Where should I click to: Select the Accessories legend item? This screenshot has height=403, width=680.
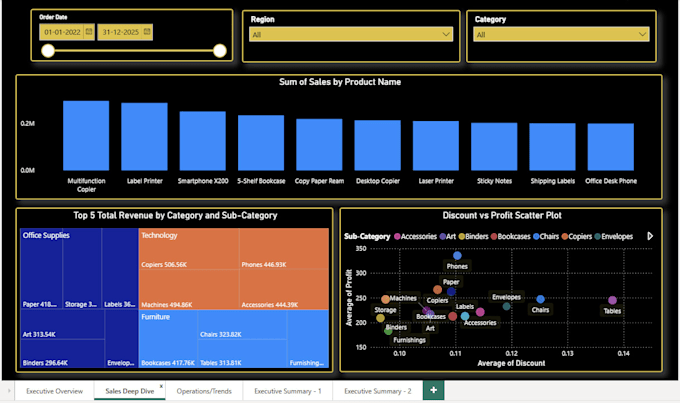415,236
